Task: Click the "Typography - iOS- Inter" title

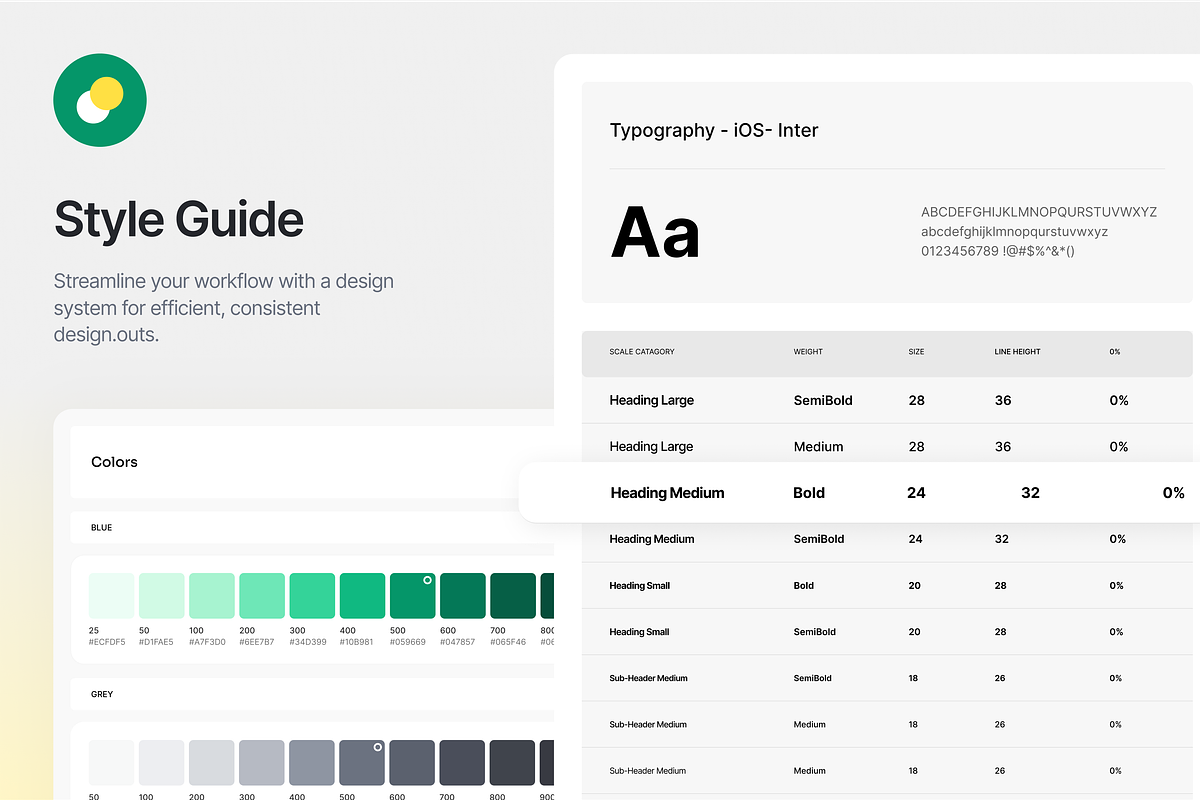Action: click(x=714, y=130)
